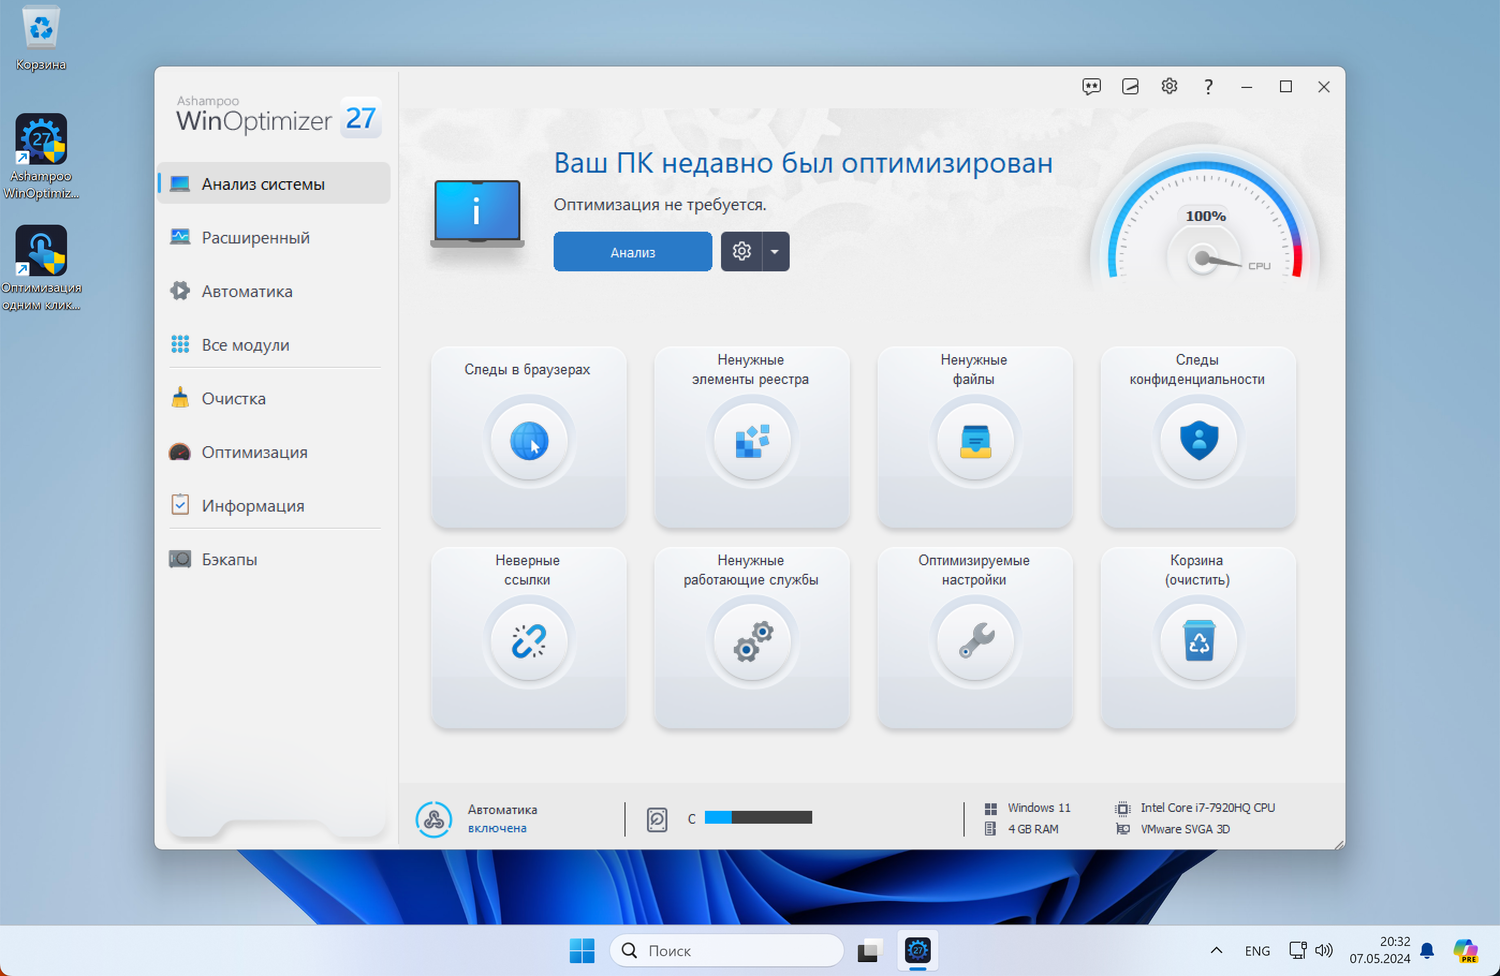The height and width of the screenshot is (976, 1500).
Task: Click the включена automatic status link
Action: point(497,829)
